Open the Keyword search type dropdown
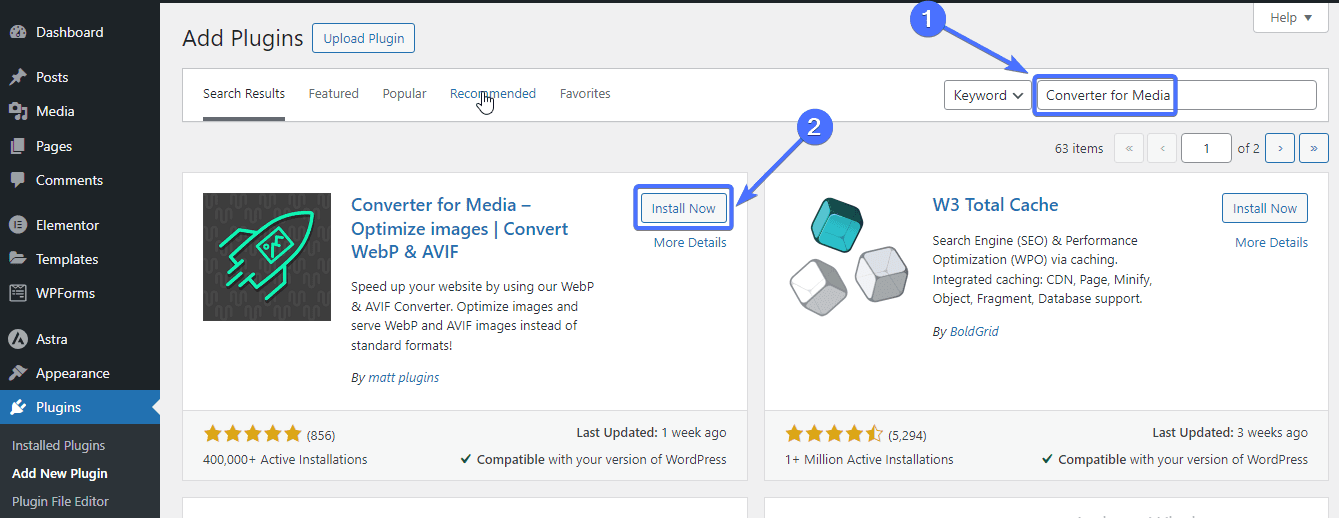Screen dimensions: 1339x518 (988, 95)
